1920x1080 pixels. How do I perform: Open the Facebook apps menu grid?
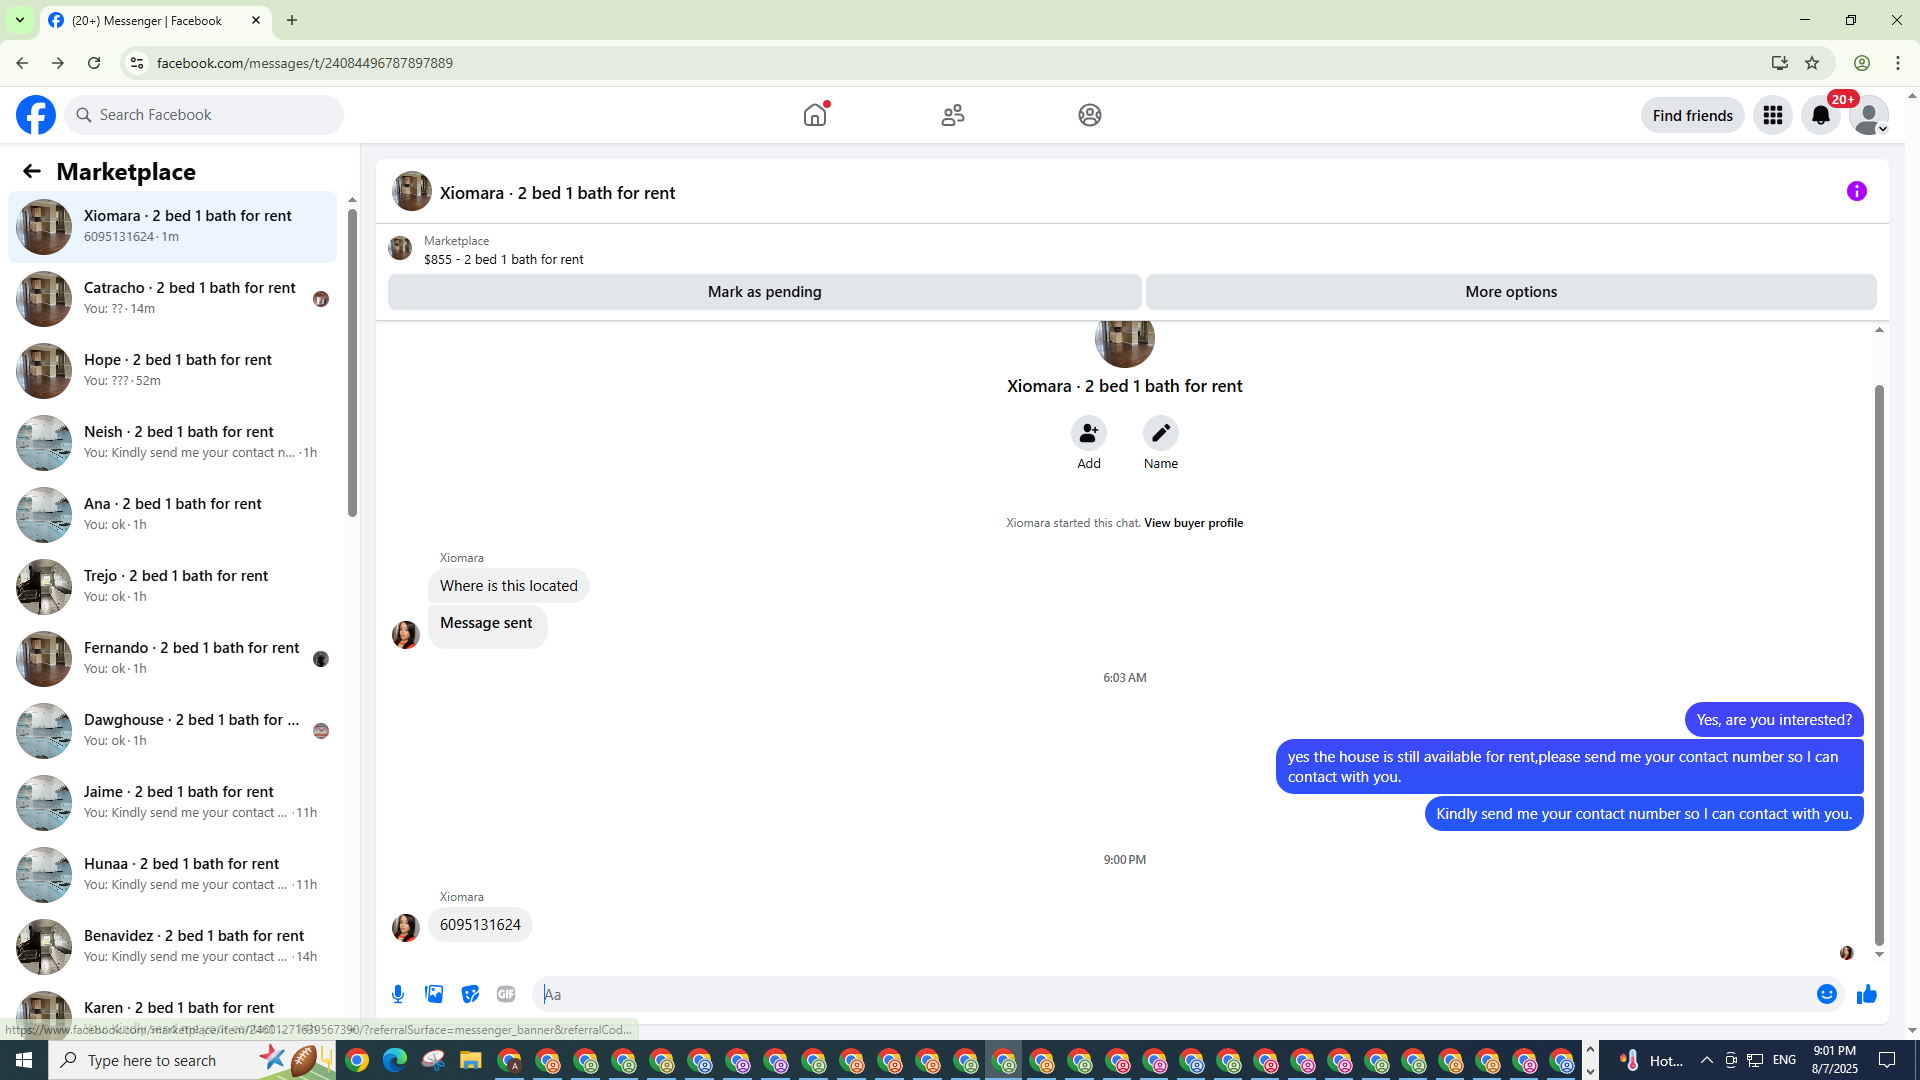[x=1773, y=115]
